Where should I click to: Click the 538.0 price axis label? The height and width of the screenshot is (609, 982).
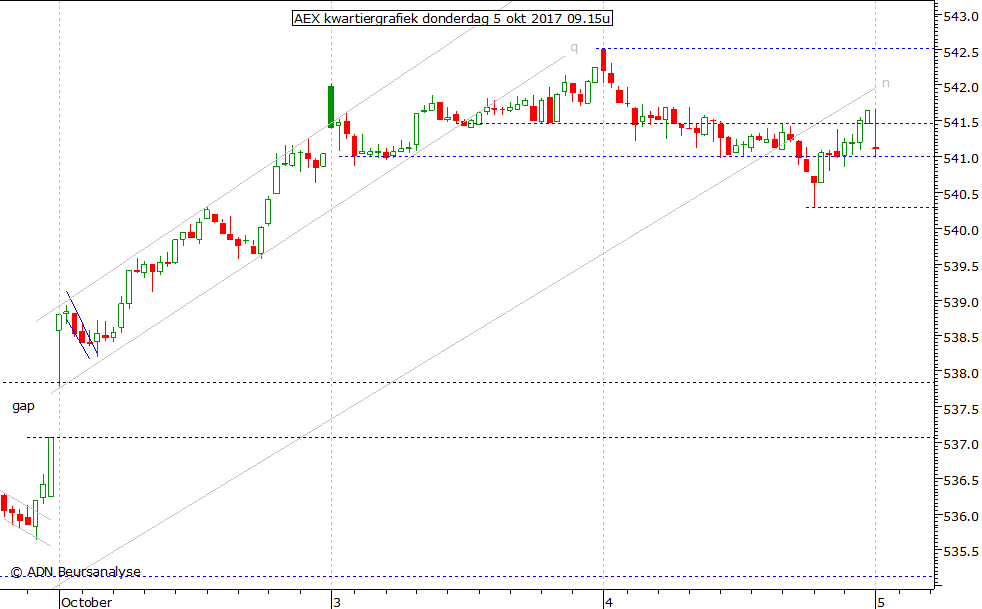(x=960, y=373)
